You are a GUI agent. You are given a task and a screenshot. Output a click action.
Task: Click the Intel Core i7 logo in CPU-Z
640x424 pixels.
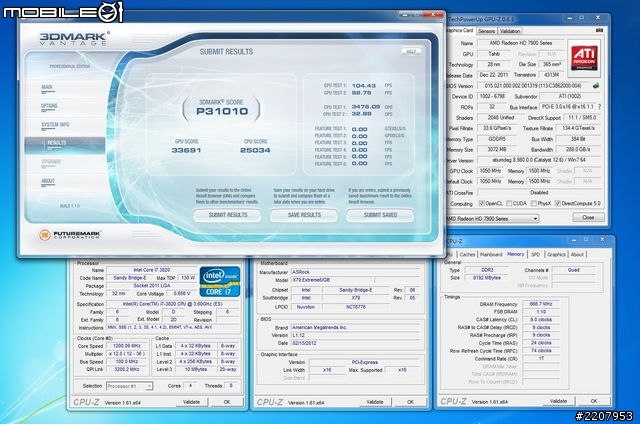coord(220,282)
